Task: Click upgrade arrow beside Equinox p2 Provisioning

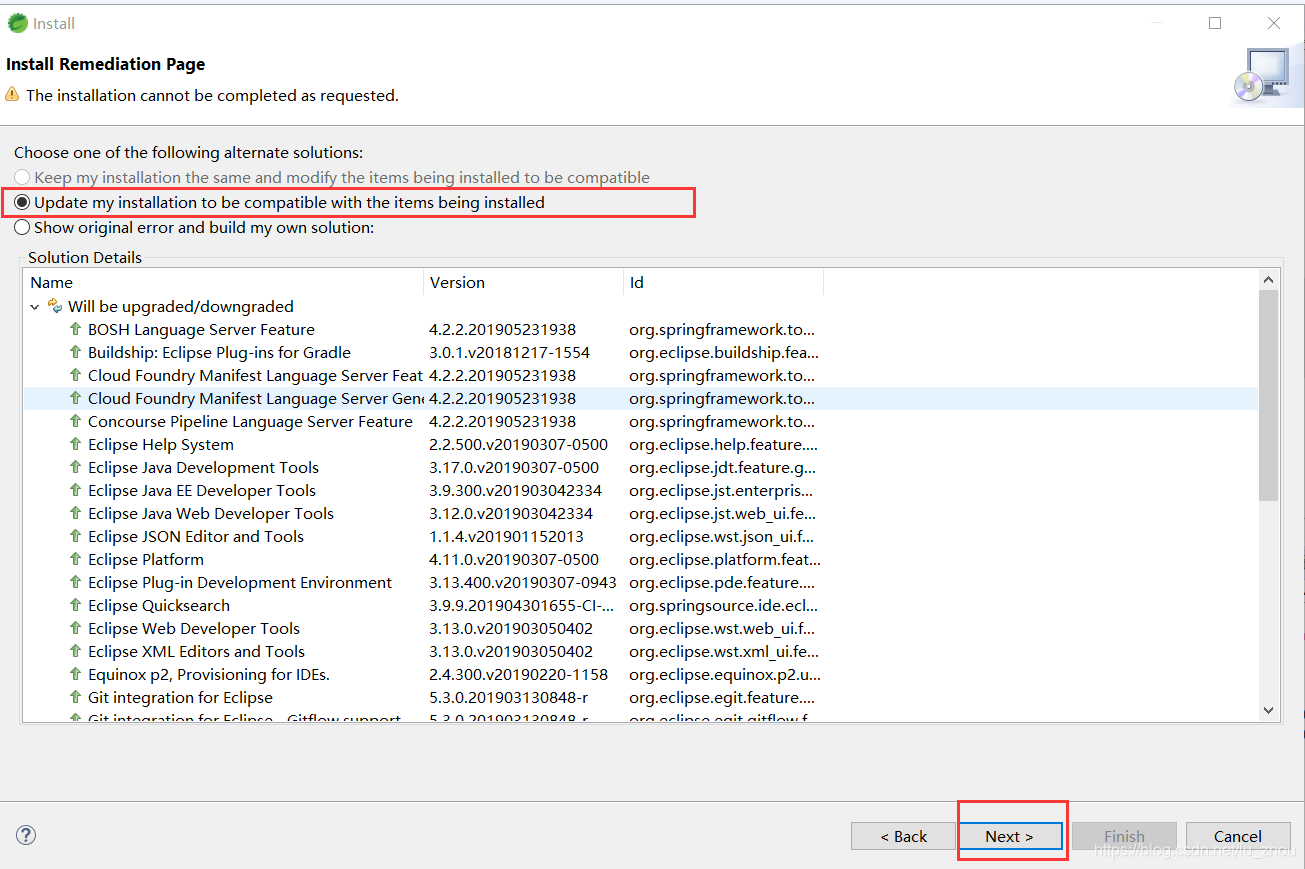Action: tap(75, 674)
